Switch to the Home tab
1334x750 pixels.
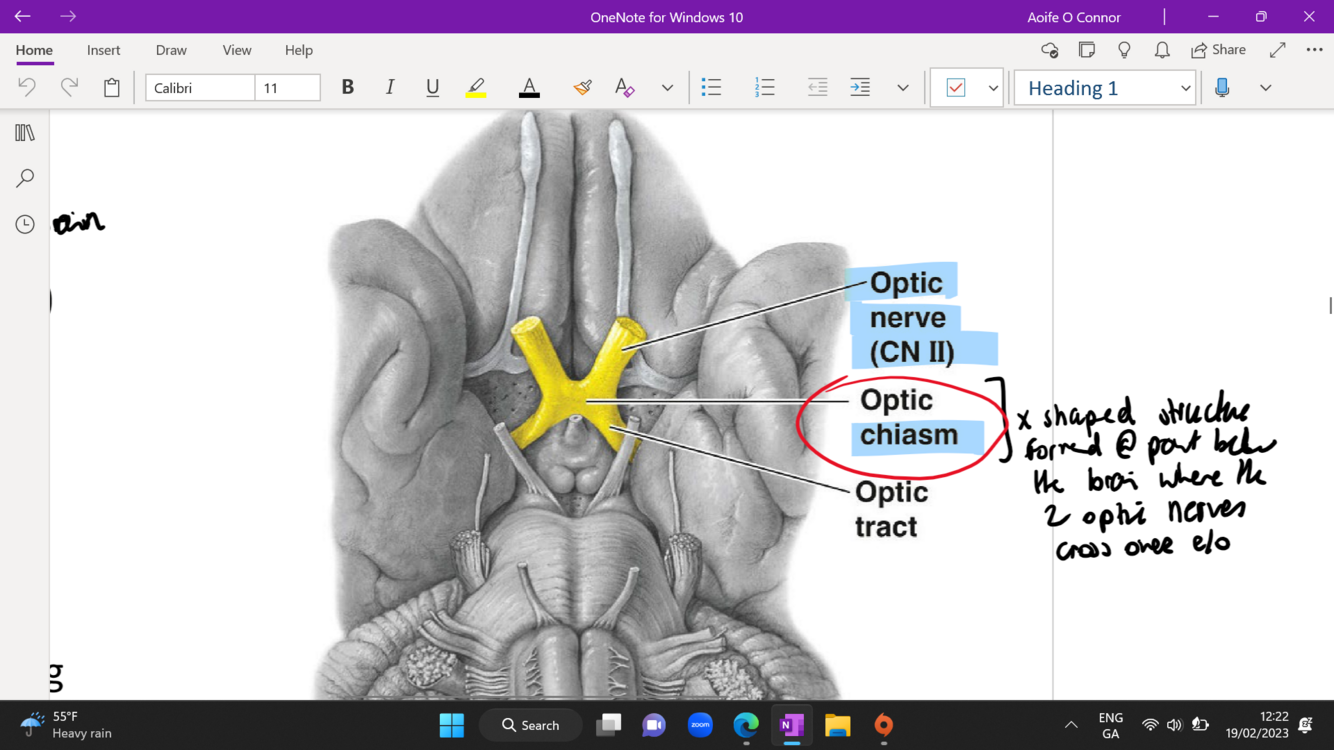click(34, 50)
